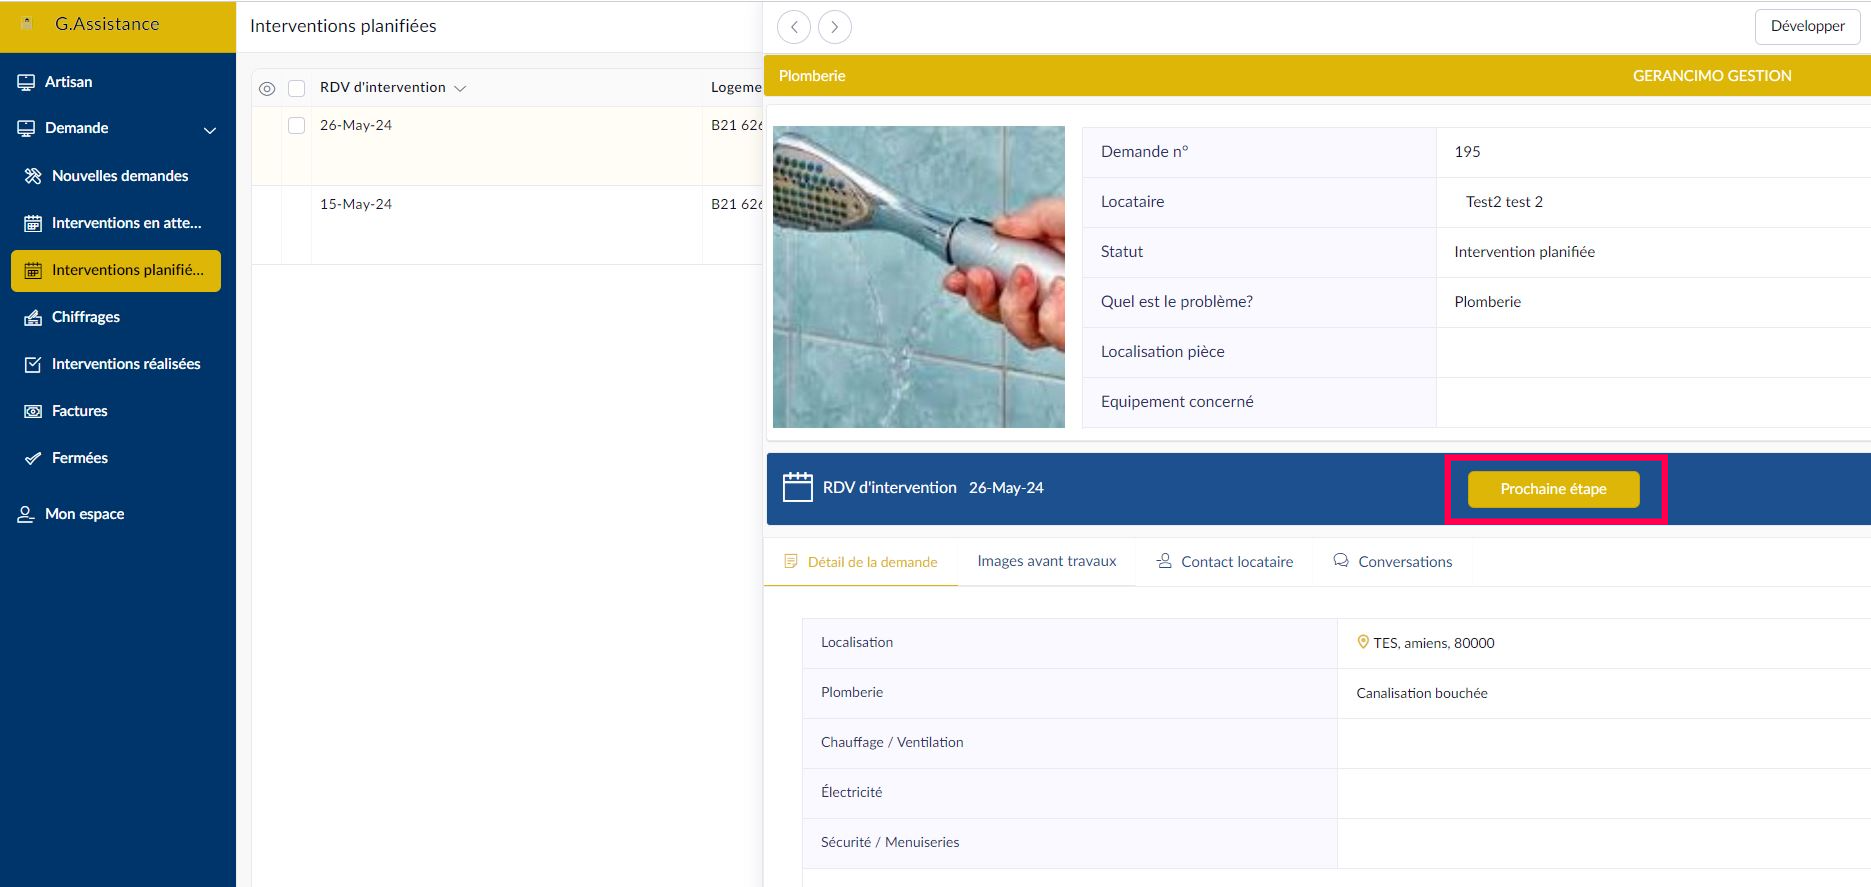
Task: Click the Mon espace user icon
Action: [26, 514]
